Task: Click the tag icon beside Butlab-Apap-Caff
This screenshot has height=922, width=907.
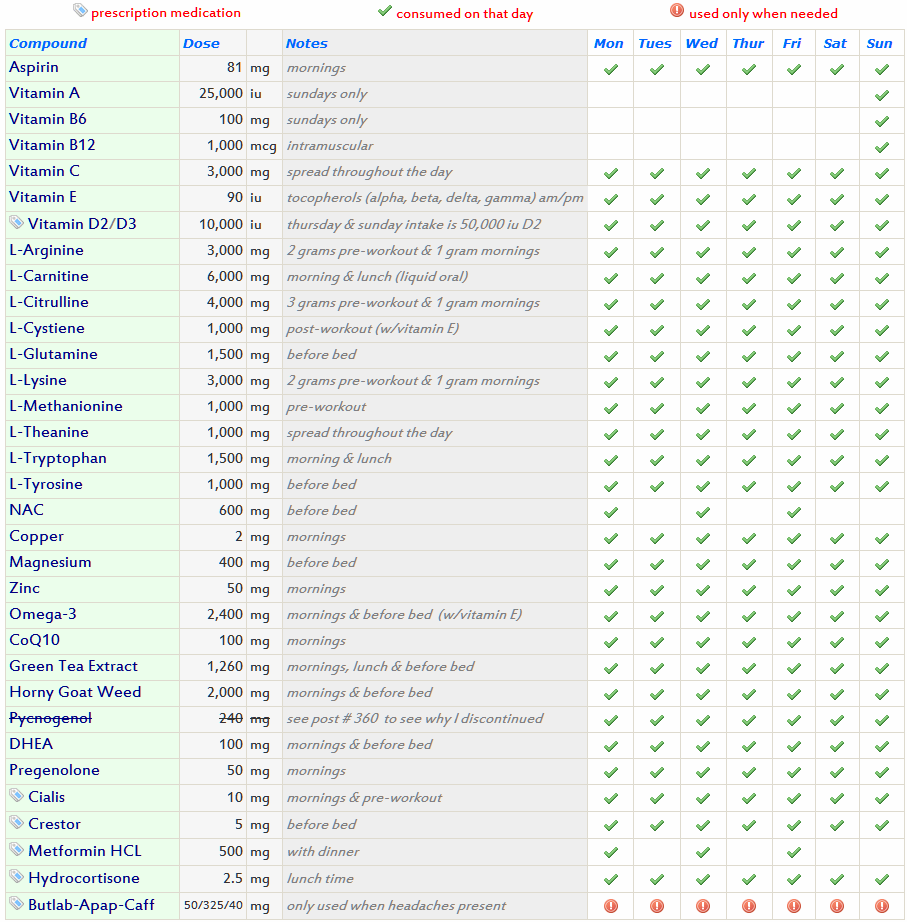Action: pyautogui.click(x=16, y=904)
